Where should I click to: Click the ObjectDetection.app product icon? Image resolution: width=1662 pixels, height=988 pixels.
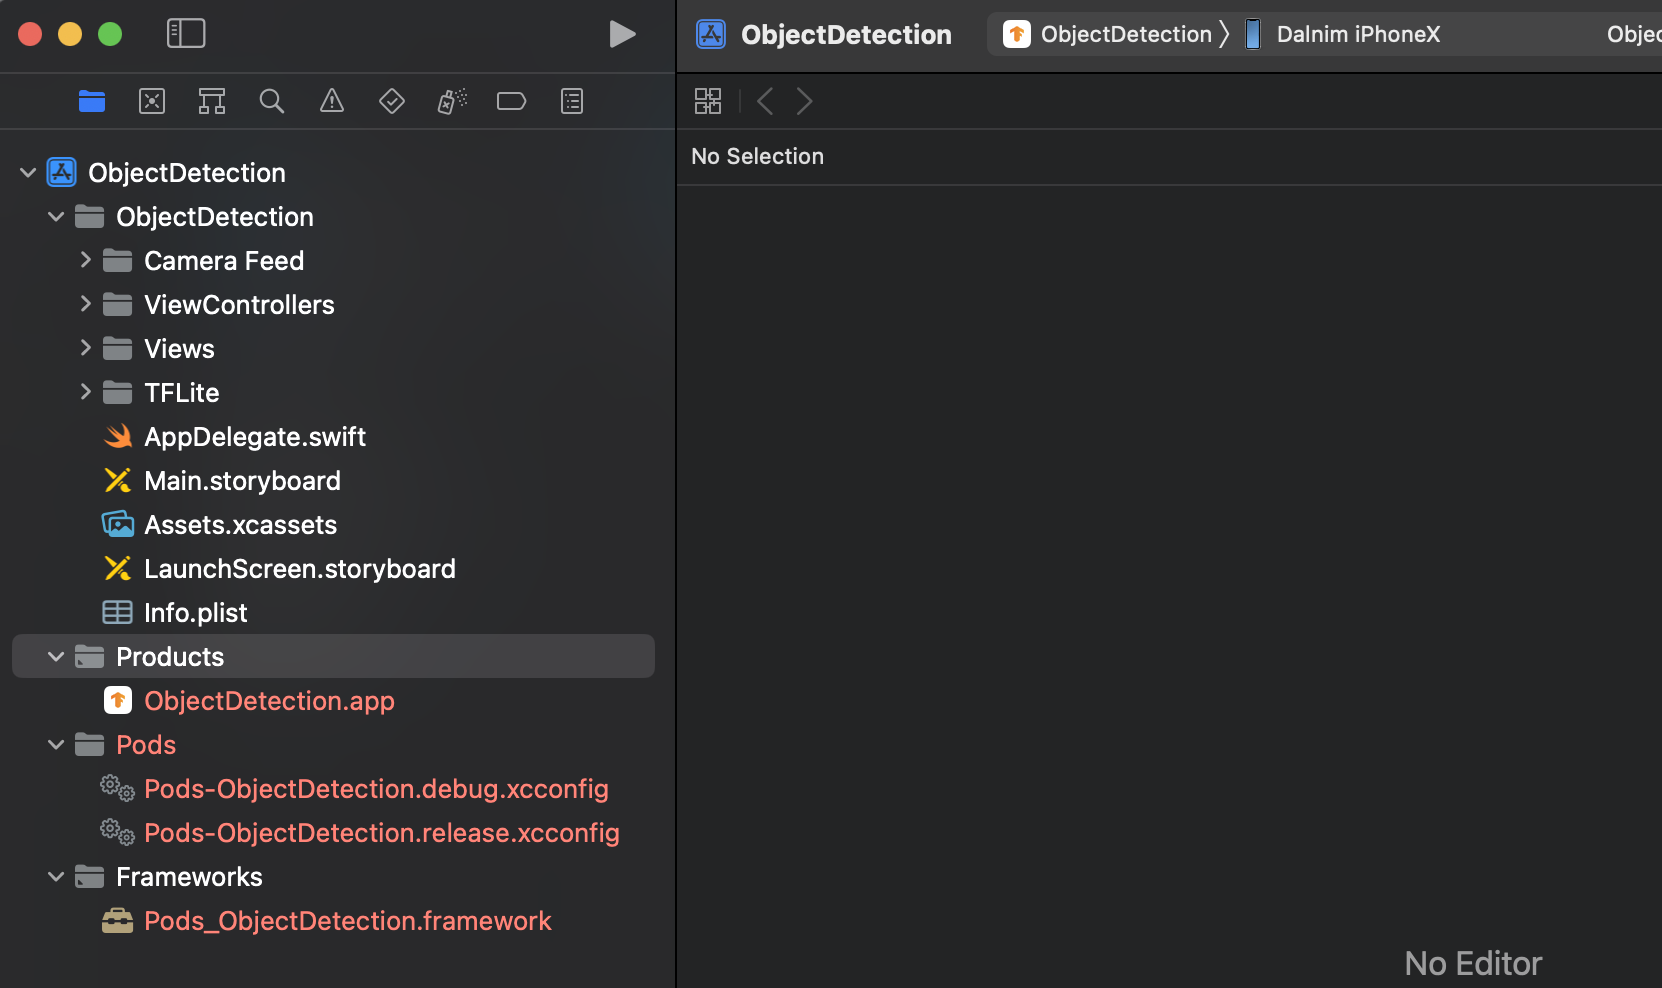pos(118,700)
